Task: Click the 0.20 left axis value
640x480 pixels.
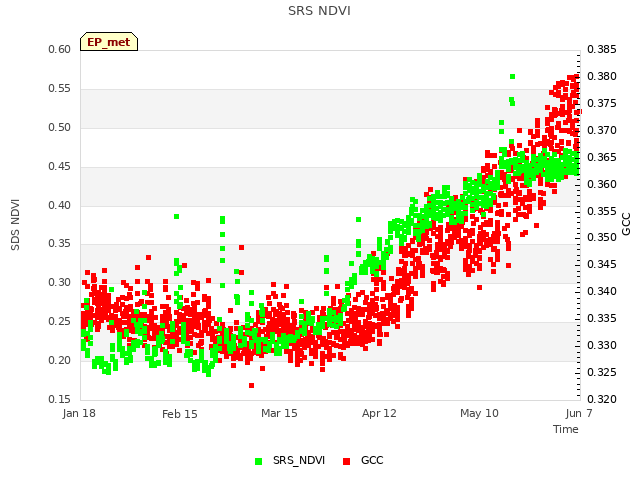Action: point(60,360)
